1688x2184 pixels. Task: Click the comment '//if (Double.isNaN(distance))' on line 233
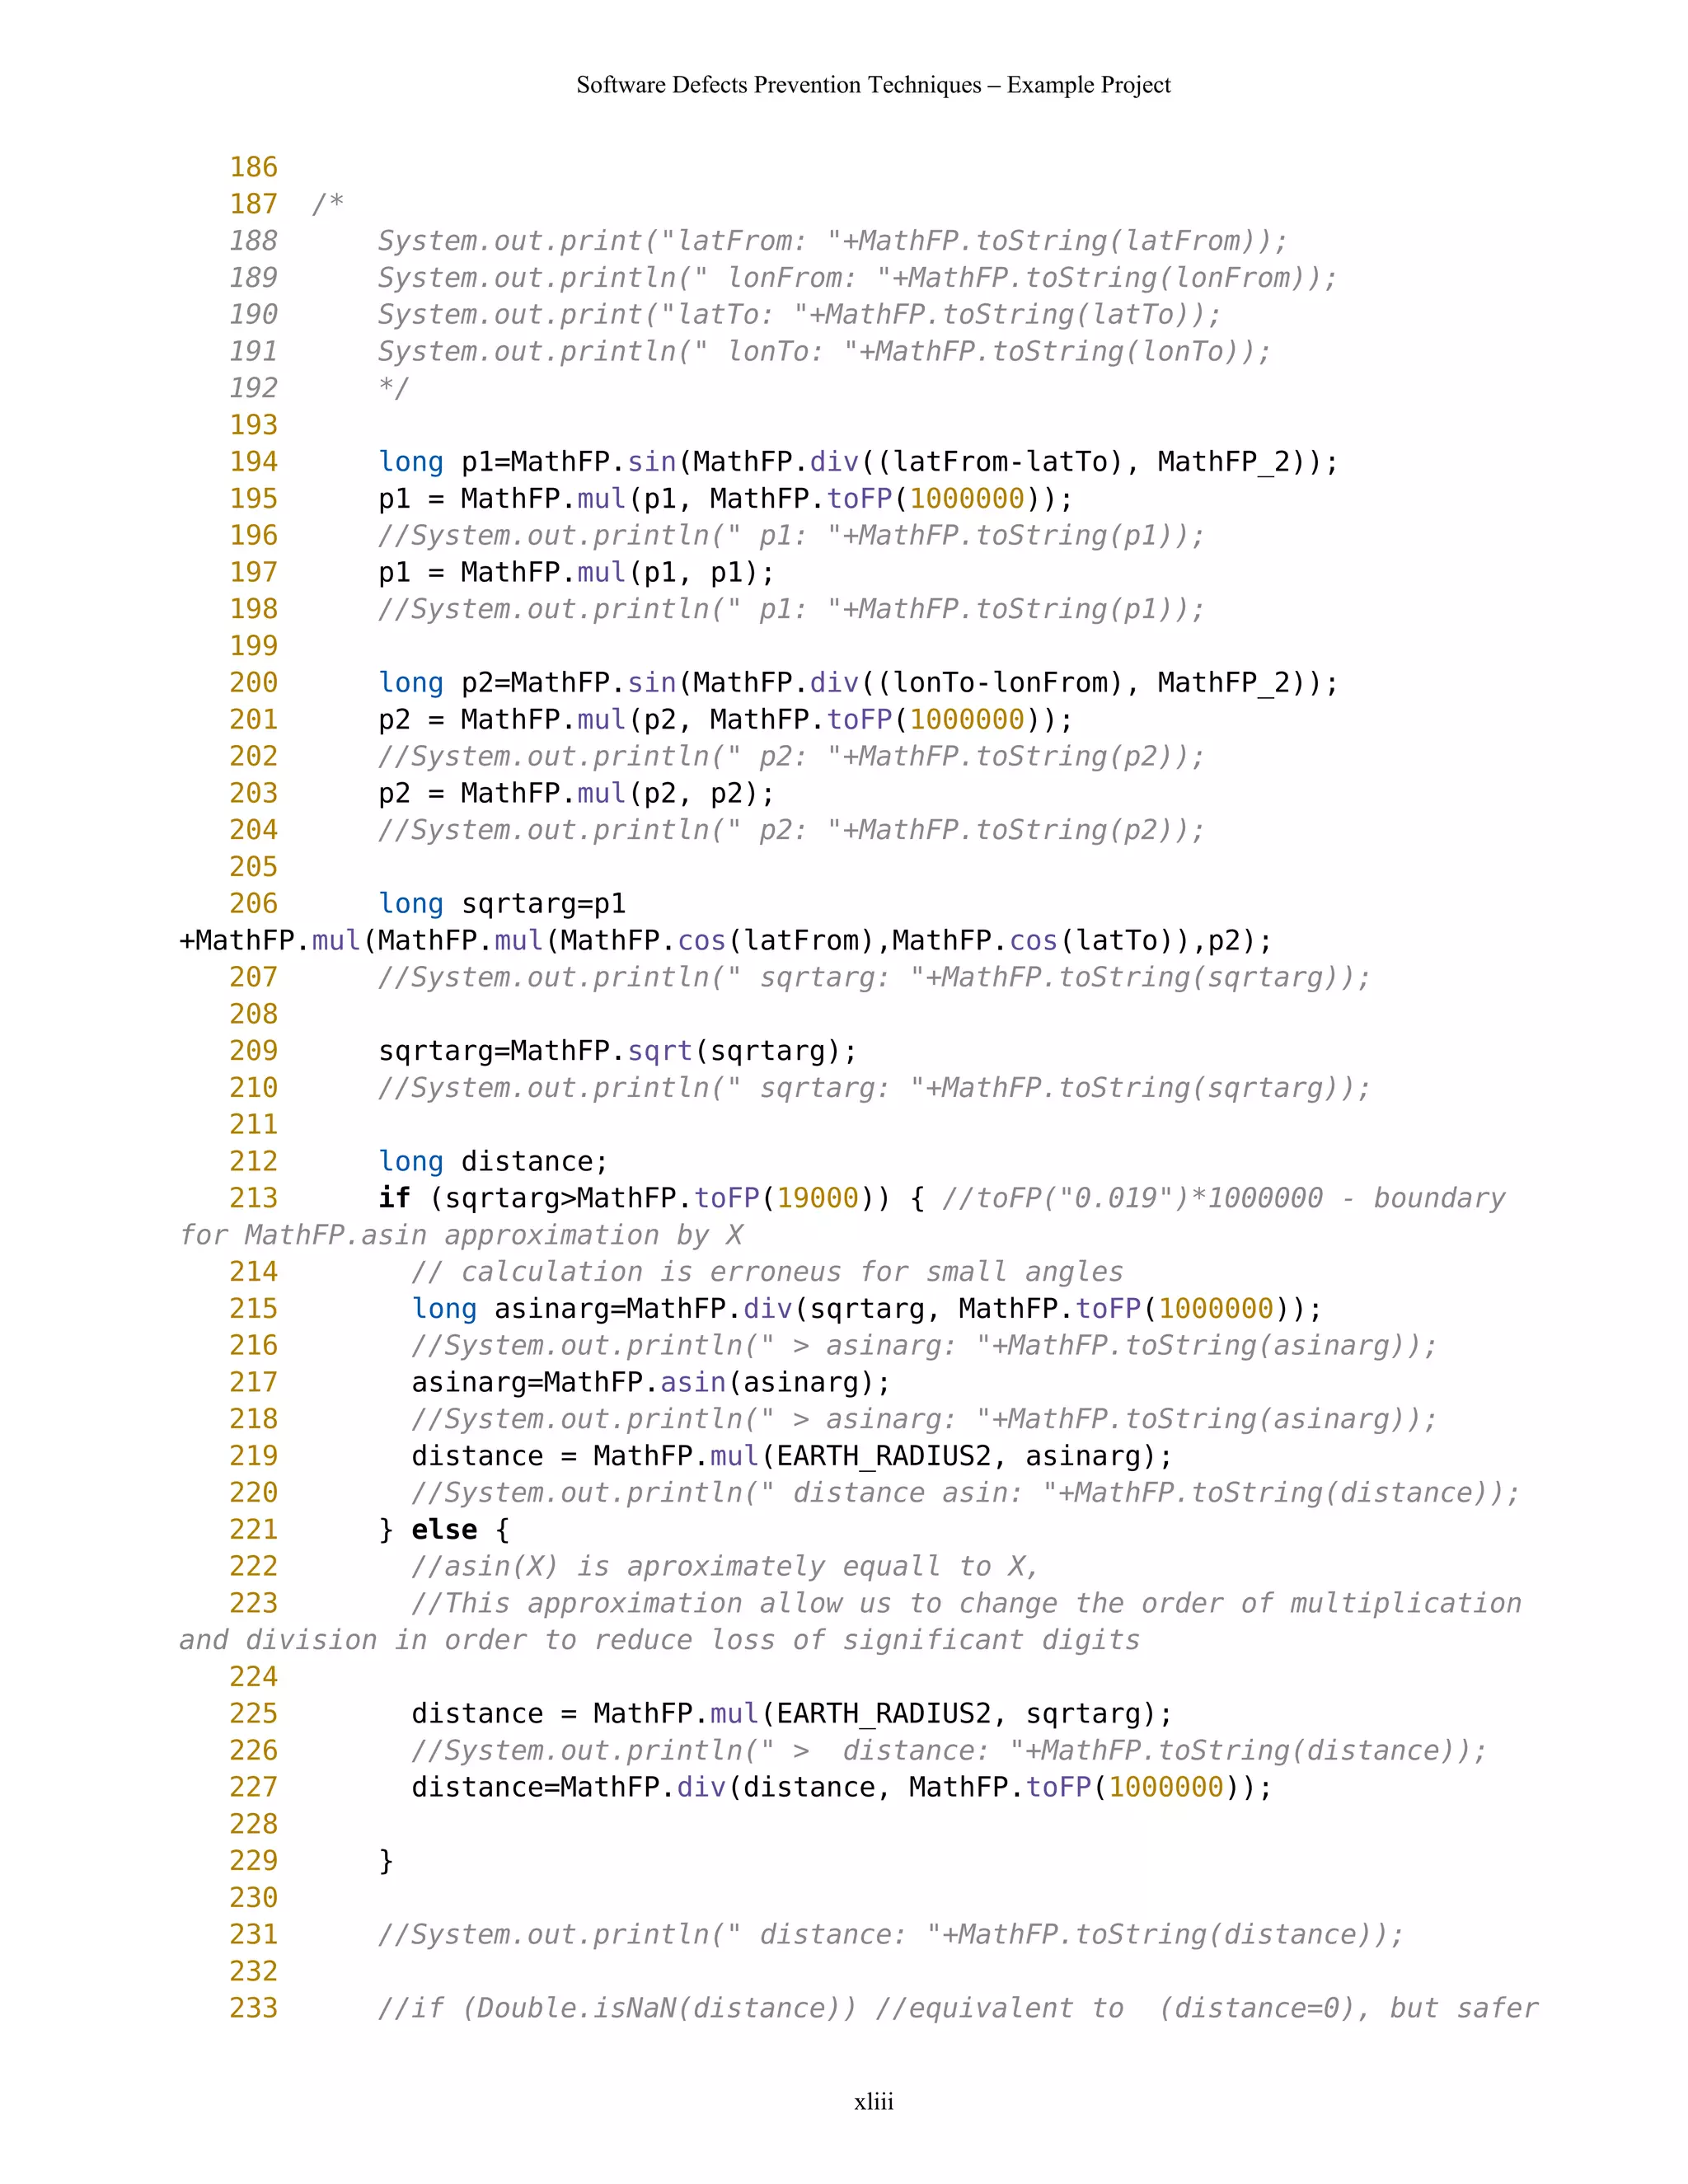pos(617,2009)
